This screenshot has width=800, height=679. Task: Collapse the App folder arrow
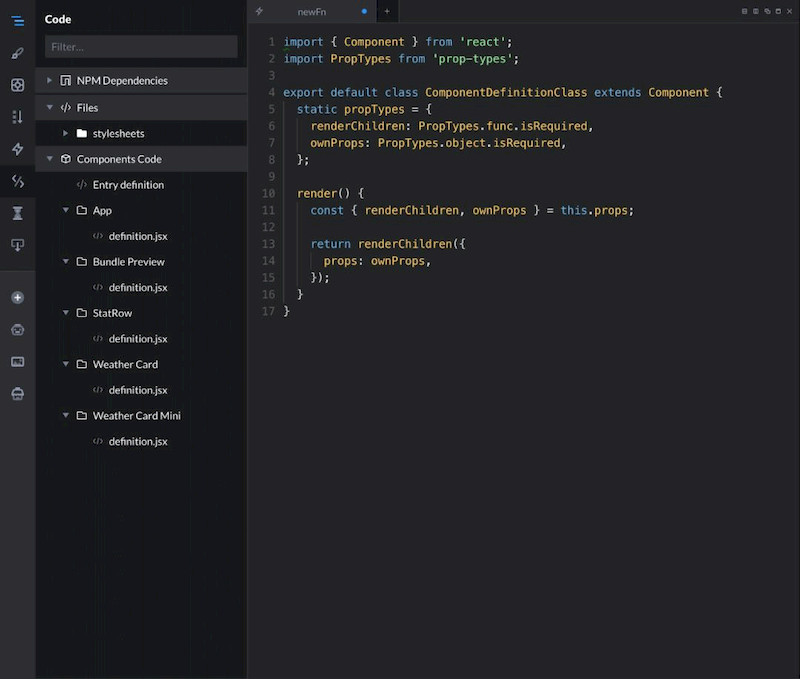[x=65, y=210]
